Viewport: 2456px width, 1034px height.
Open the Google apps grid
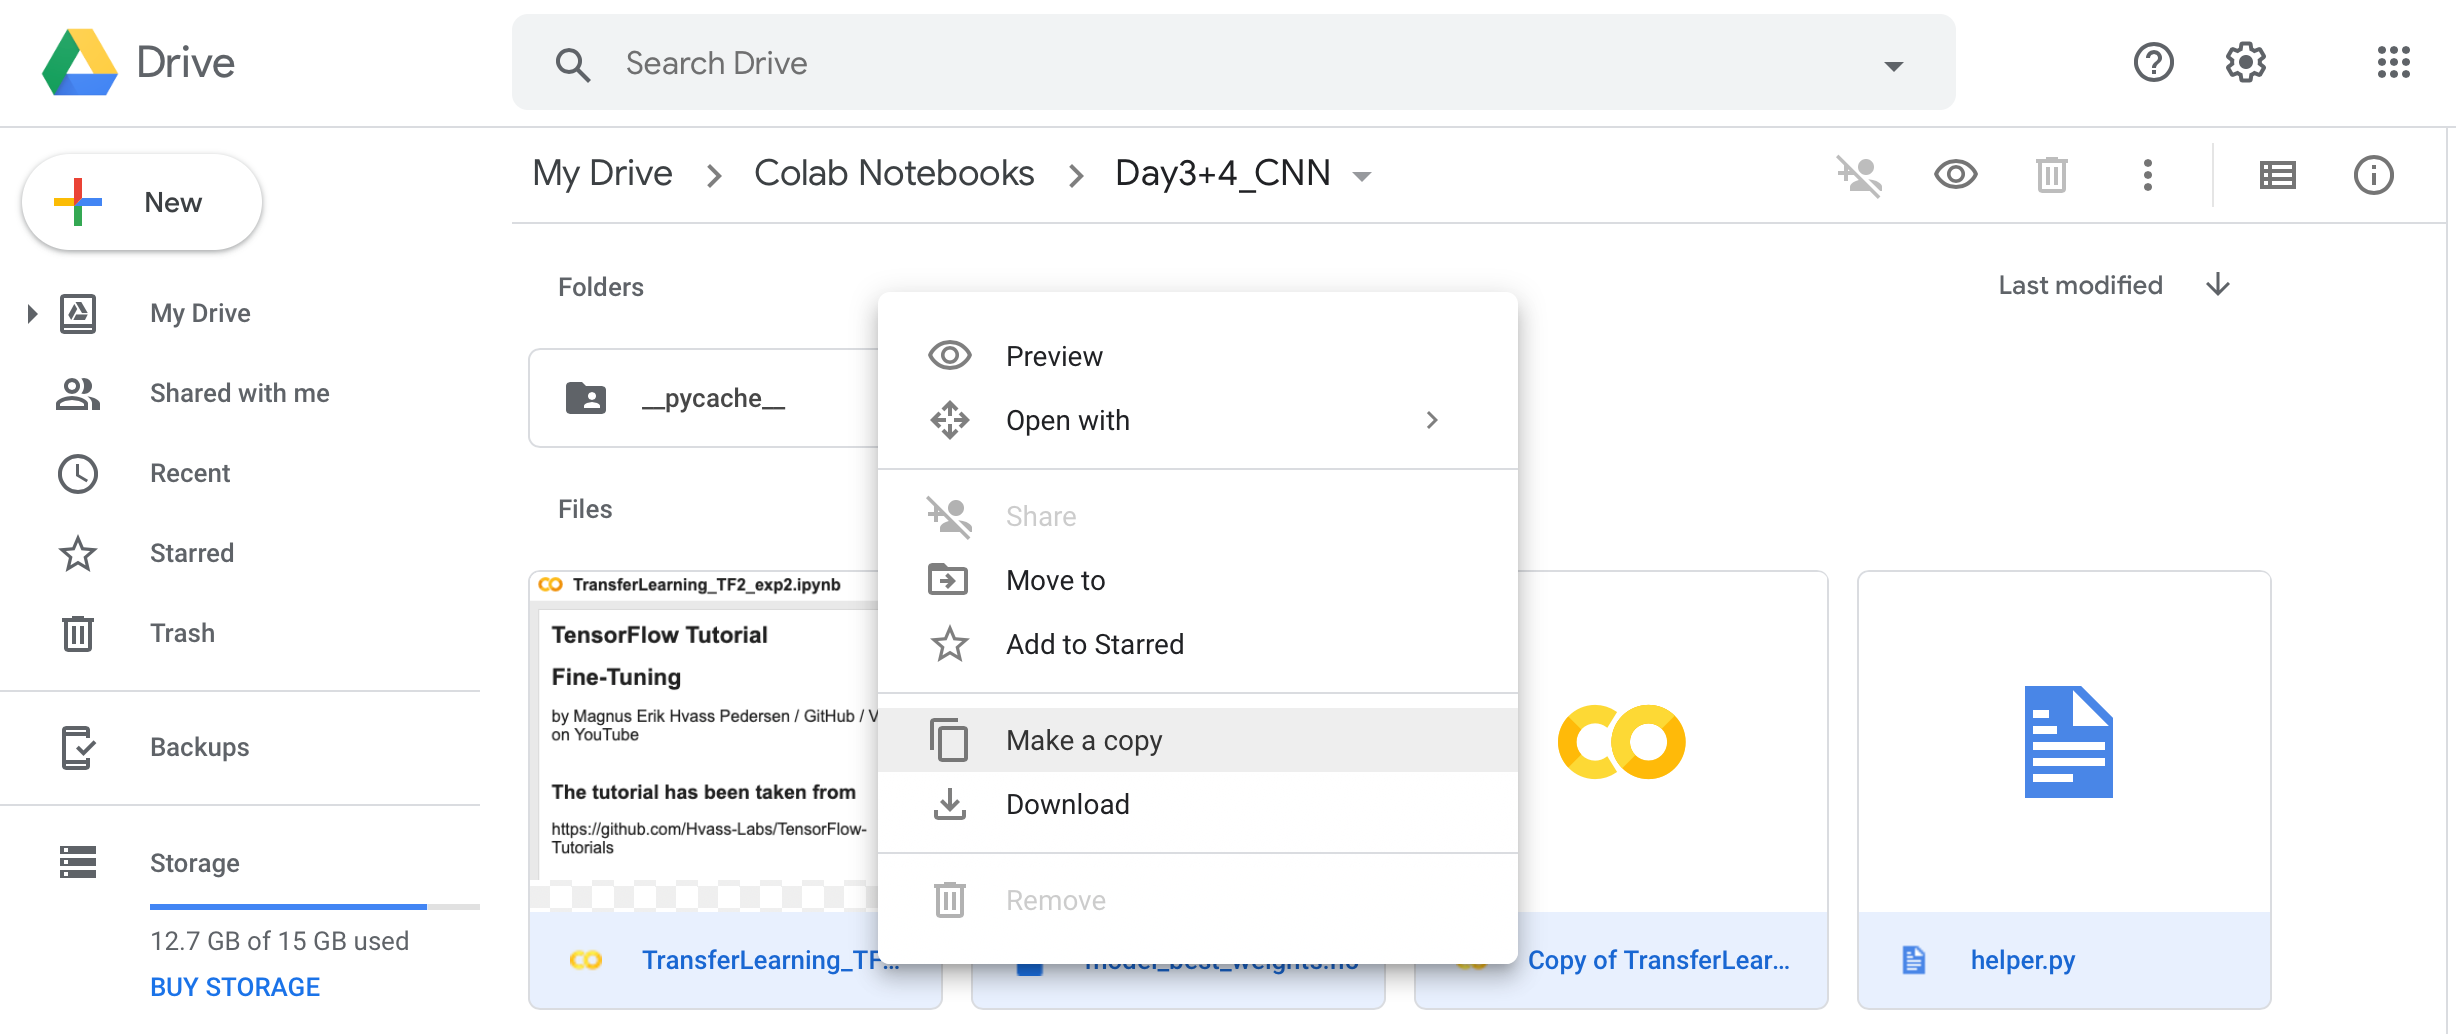point(2394,62)
